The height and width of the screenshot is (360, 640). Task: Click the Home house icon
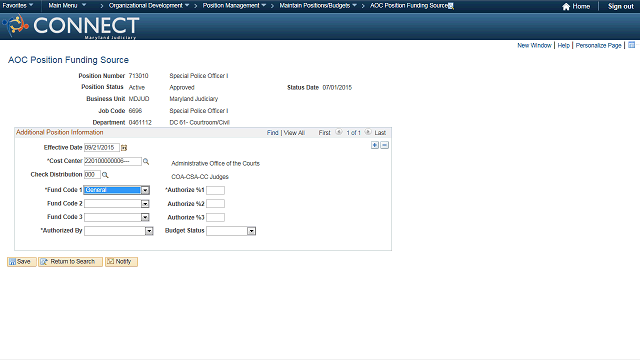click(566, 7)
